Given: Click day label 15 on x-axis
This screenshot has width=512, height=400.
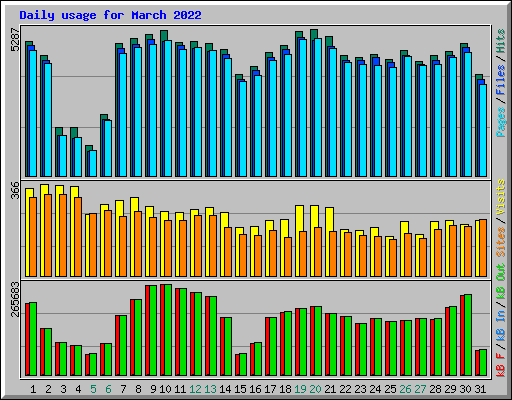Looking at the screenshot, I should coord(240,389).
